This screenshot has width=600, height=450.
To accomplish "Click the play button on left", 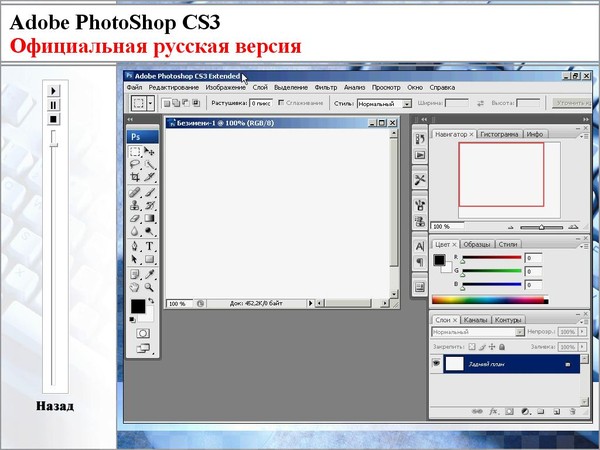I will [x=53, y=91].
